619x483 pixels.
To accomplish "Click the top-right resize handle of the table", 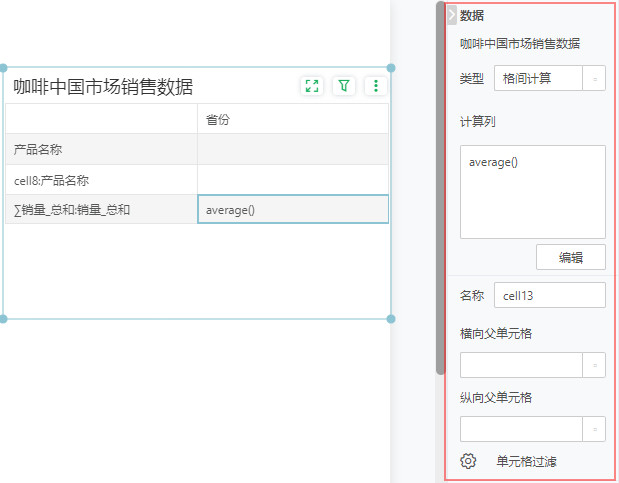I will point(391,68).
